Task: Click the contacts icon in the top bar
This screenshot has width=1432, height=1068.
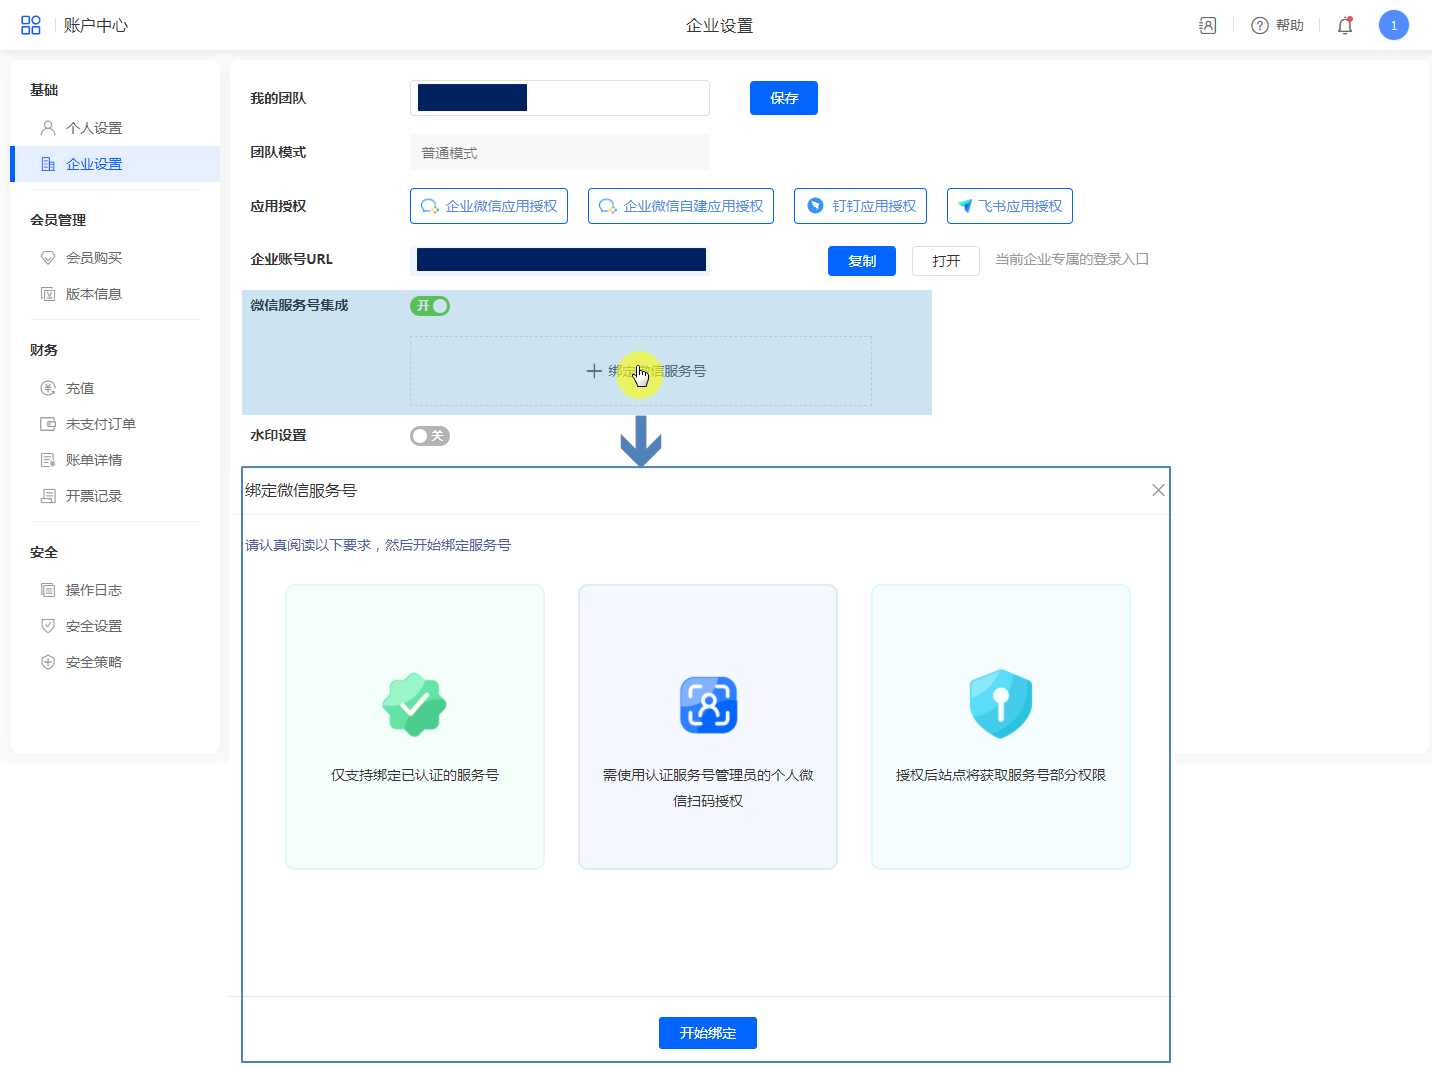Action: pos(1207,25)
